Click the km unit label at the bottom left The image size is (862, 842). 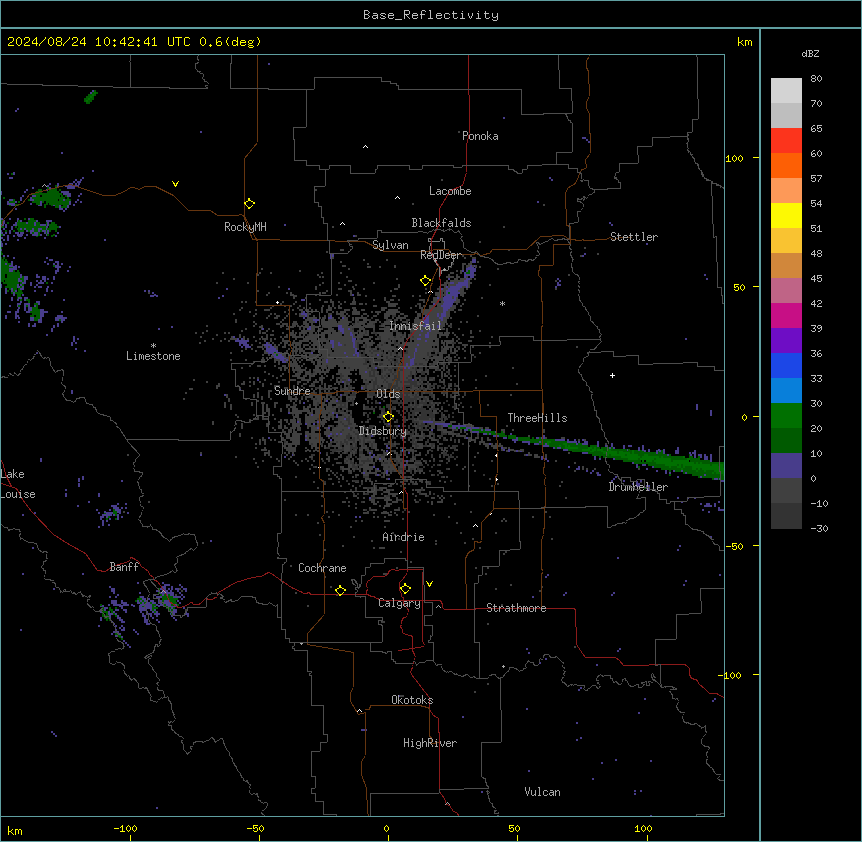click(x=15, y=831)
